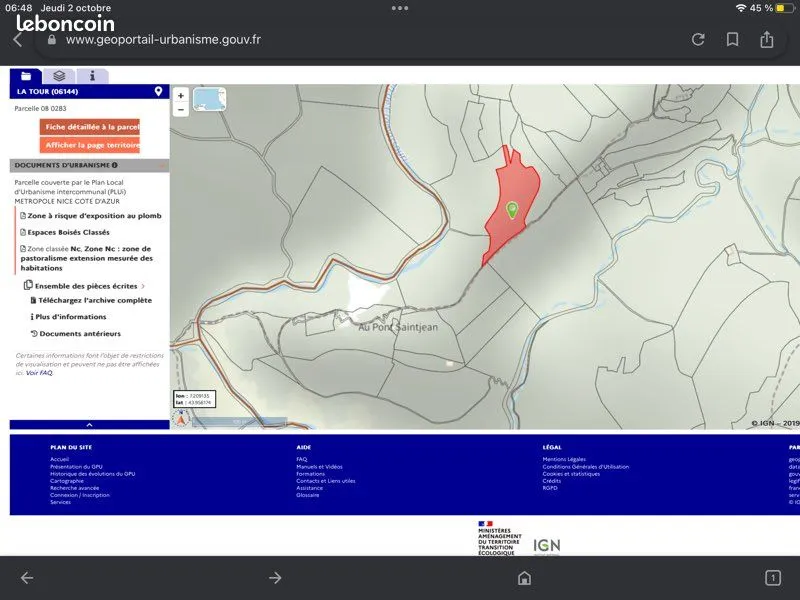Open Conditions Générales d'Utilisation link

point(586,466)
